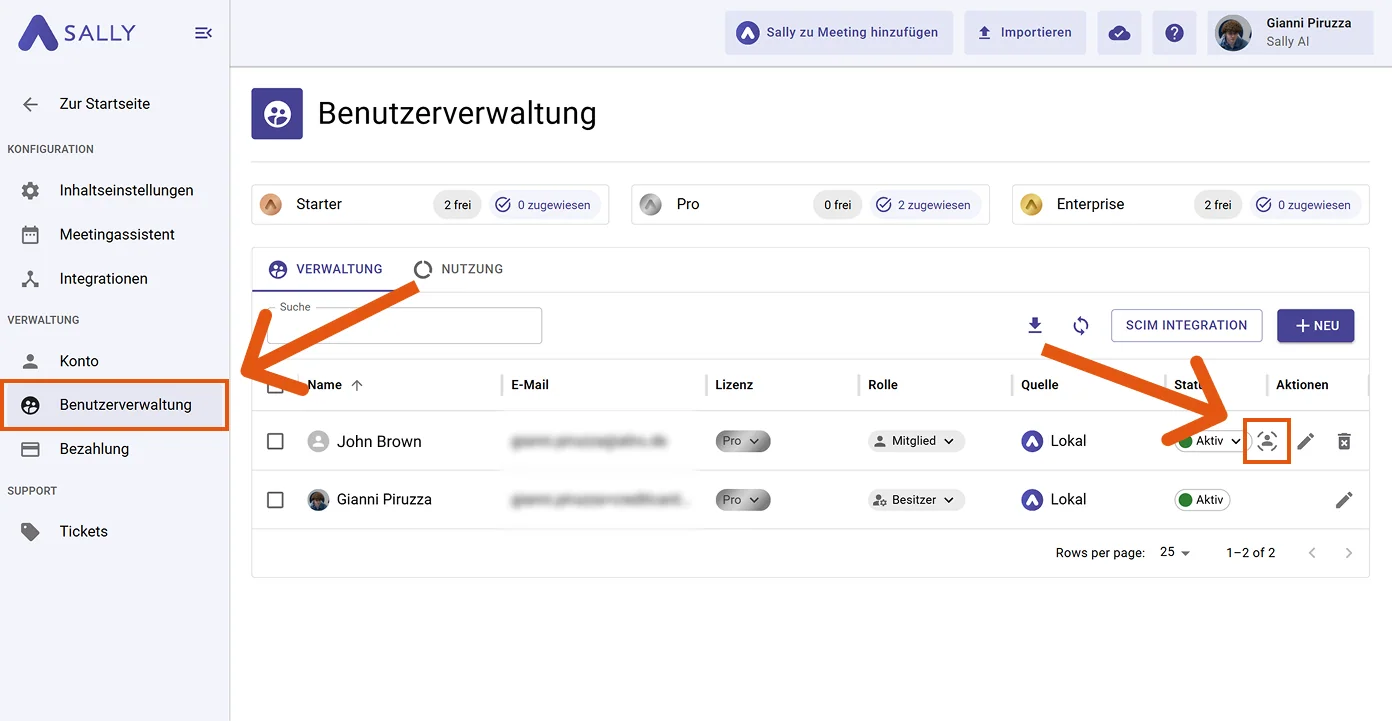Open the help question mark icon
This screenshot has width=1392, height=721.
pos(1175,33)
